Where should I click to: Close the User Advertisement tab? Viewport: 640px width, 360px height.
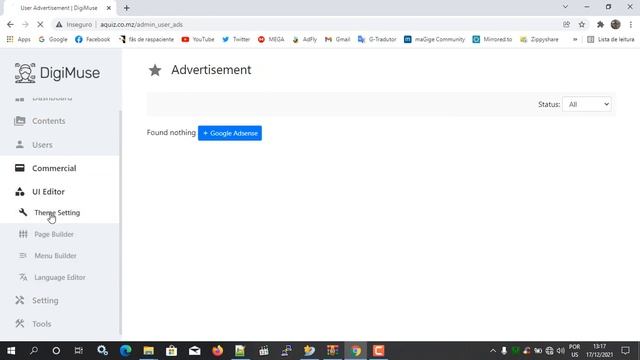click(109, 8)
